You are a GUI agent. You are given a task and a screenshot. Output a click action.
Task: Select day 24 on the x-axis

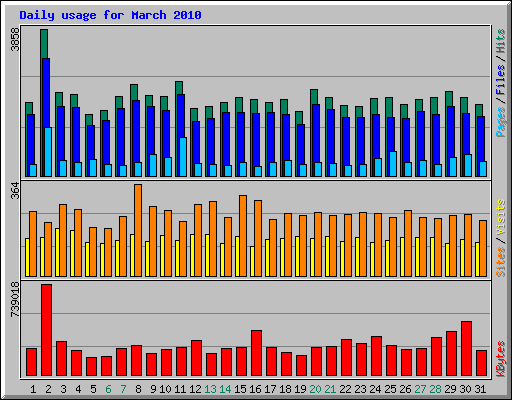tap(375, 389)
